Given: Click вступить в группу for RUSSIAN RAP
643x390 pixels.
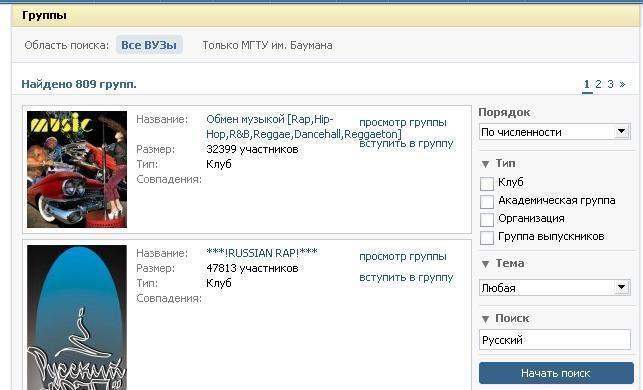Looking at the screenshot, I should 406,278.
